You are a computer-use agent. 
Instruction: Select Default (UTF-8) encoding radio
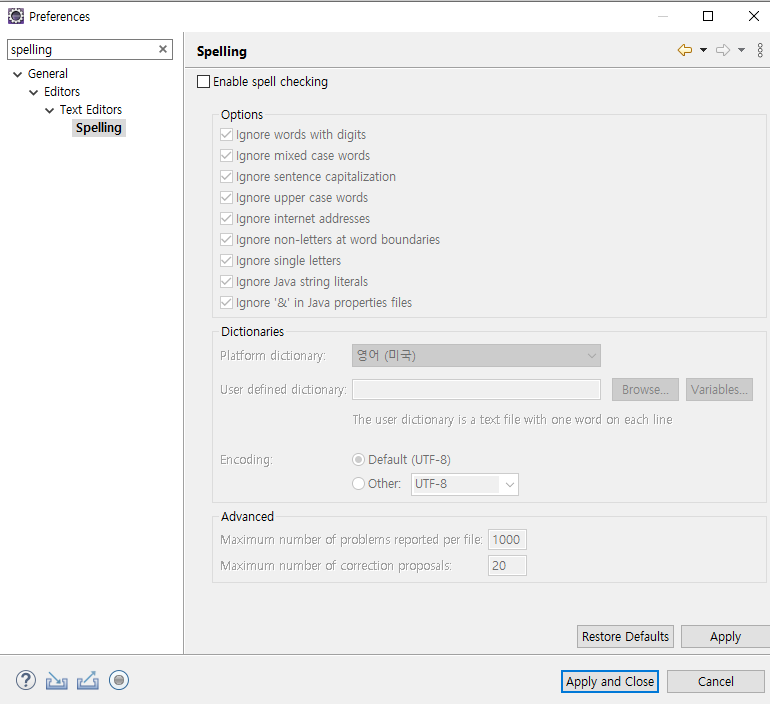coord(358,460)
